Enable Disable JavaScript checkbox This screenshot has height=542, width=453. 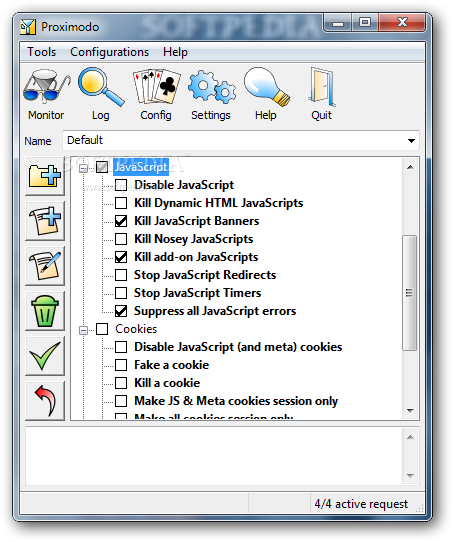[121, 185]
